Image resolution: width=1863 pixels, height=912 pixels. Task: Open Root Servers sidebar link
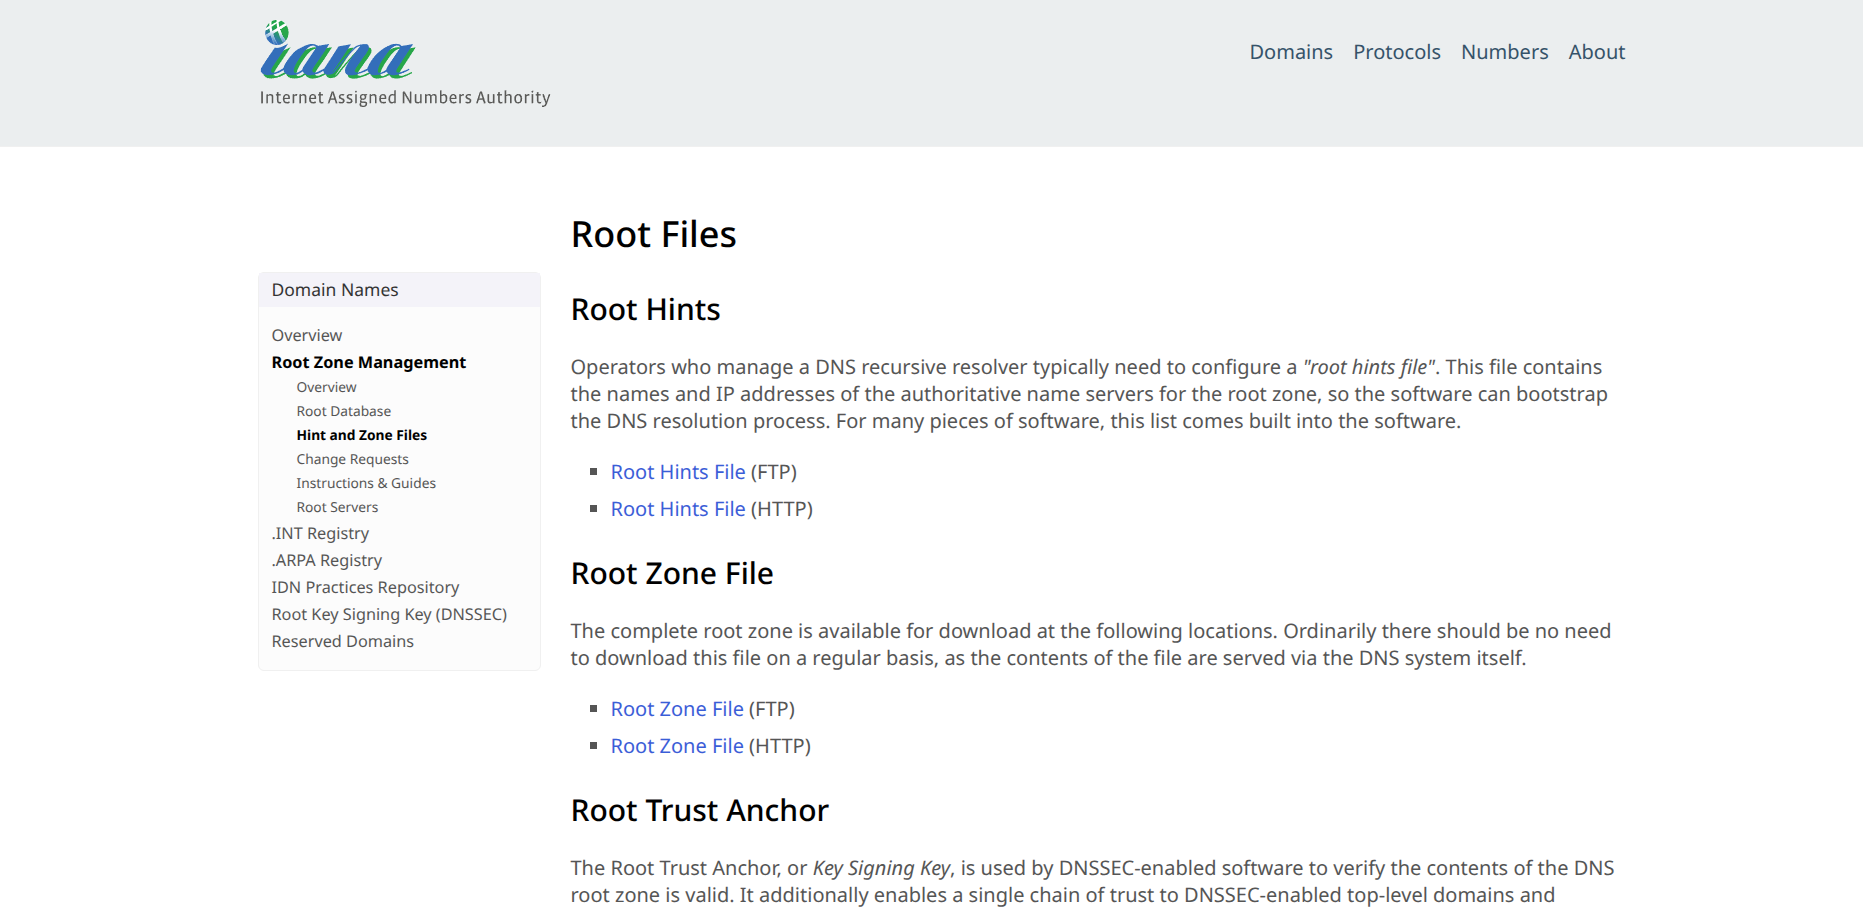[338, 507]
